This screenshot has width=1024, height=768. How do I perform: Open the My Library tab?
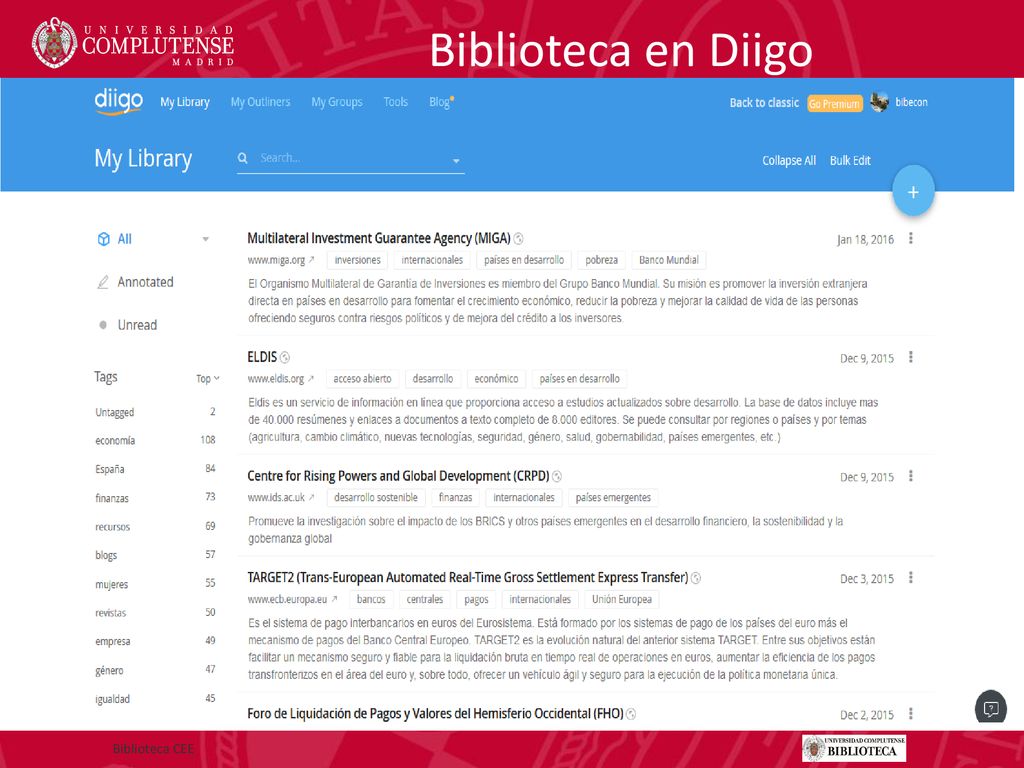pyautogui.click(x=185, y=102)
